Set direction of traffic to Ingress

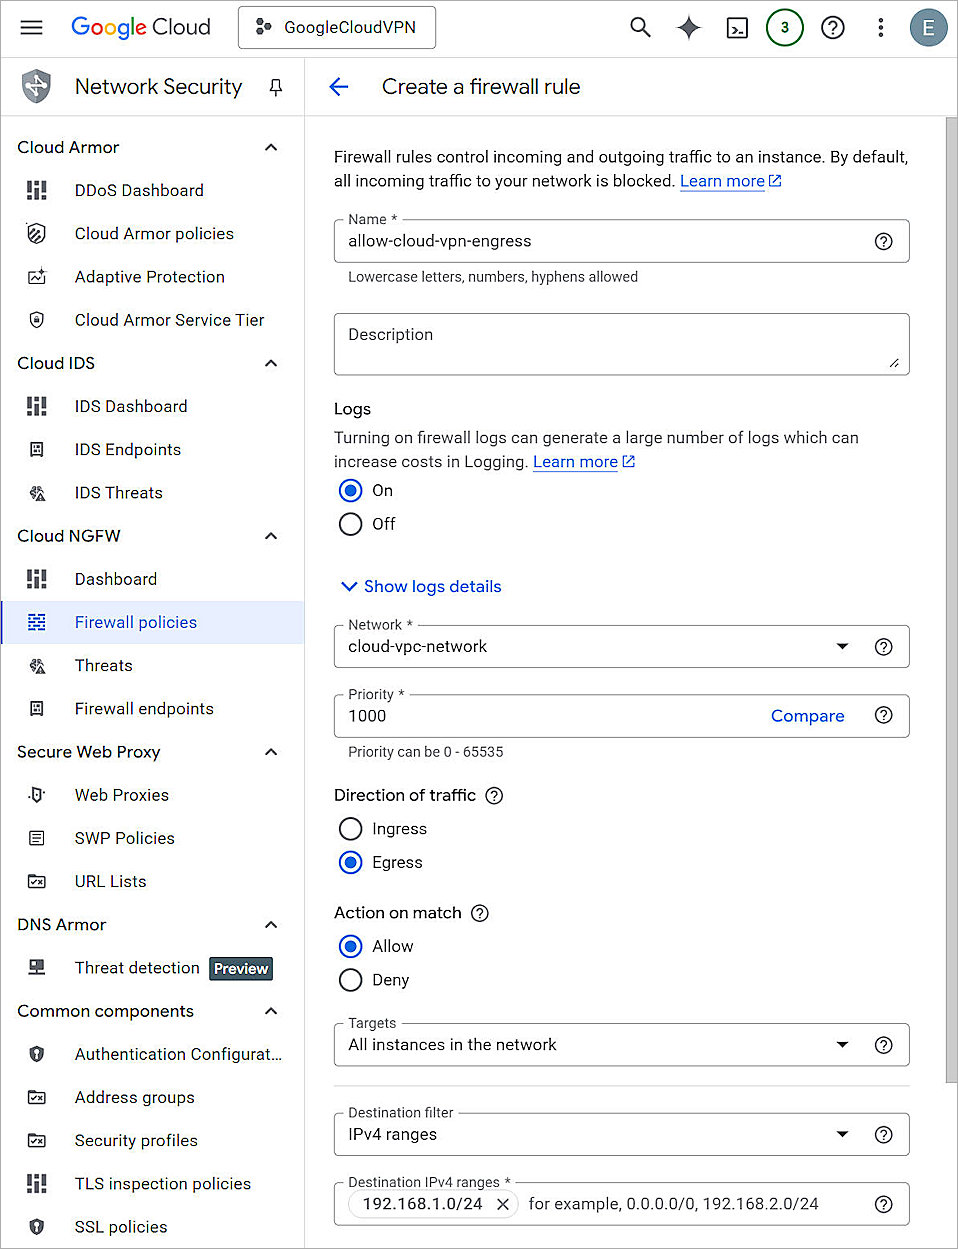pos(350,829)
